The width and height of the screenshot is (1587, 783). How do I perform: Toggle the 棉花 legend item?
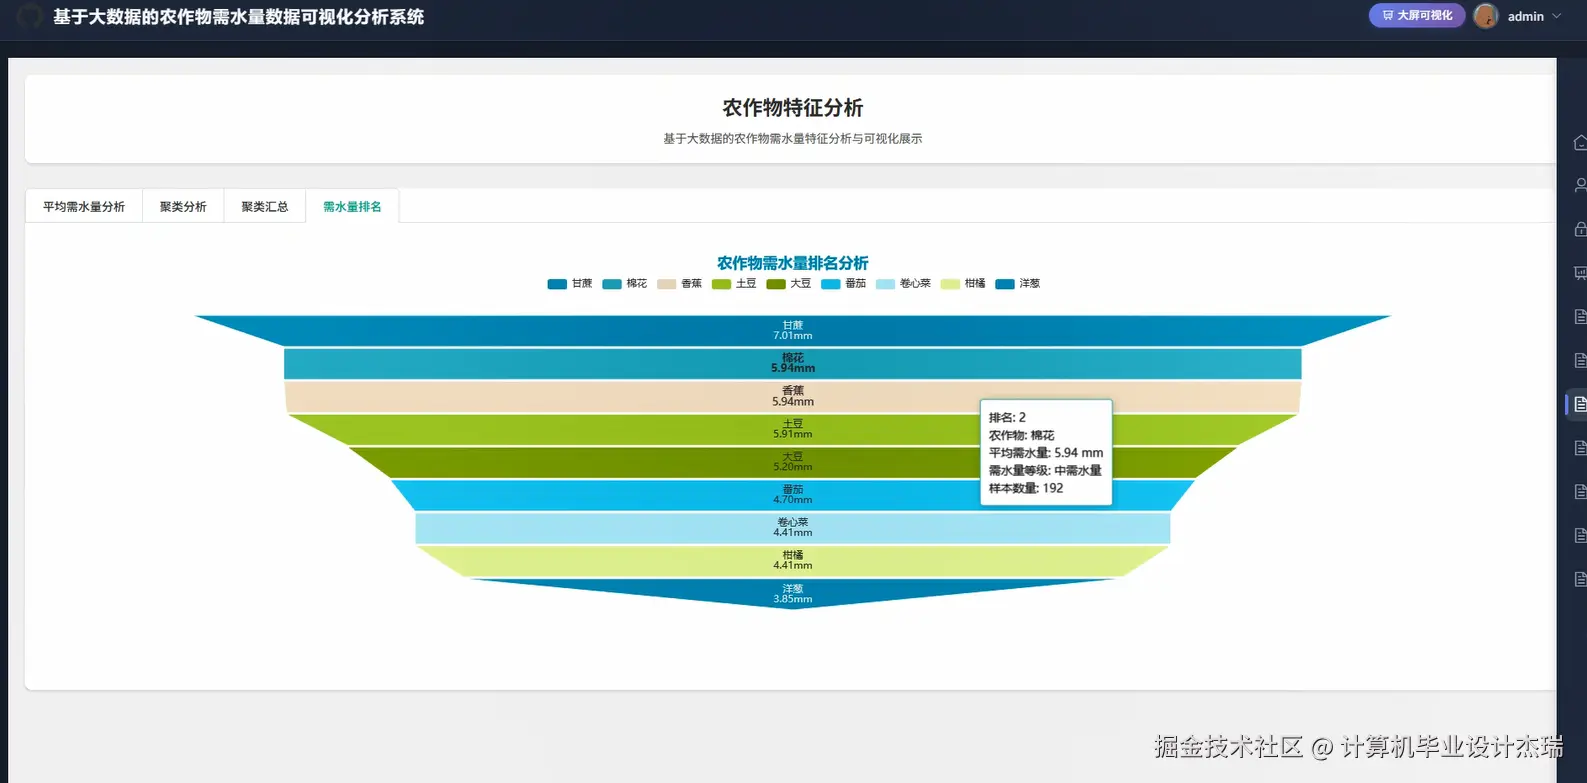click(625, 284)
